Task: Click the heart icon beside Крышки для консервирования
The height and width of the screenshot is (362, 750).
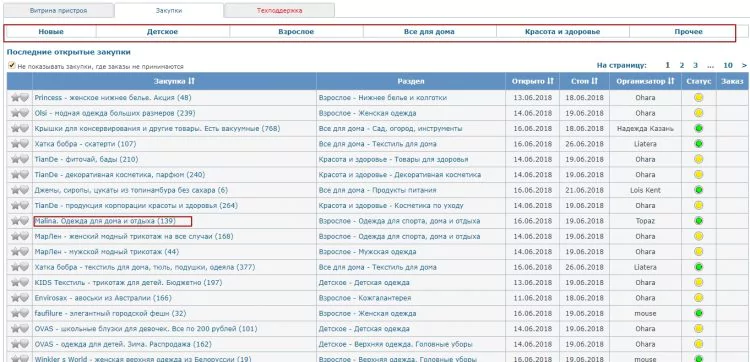Action: pyautogui.click(x=24, y=129)
